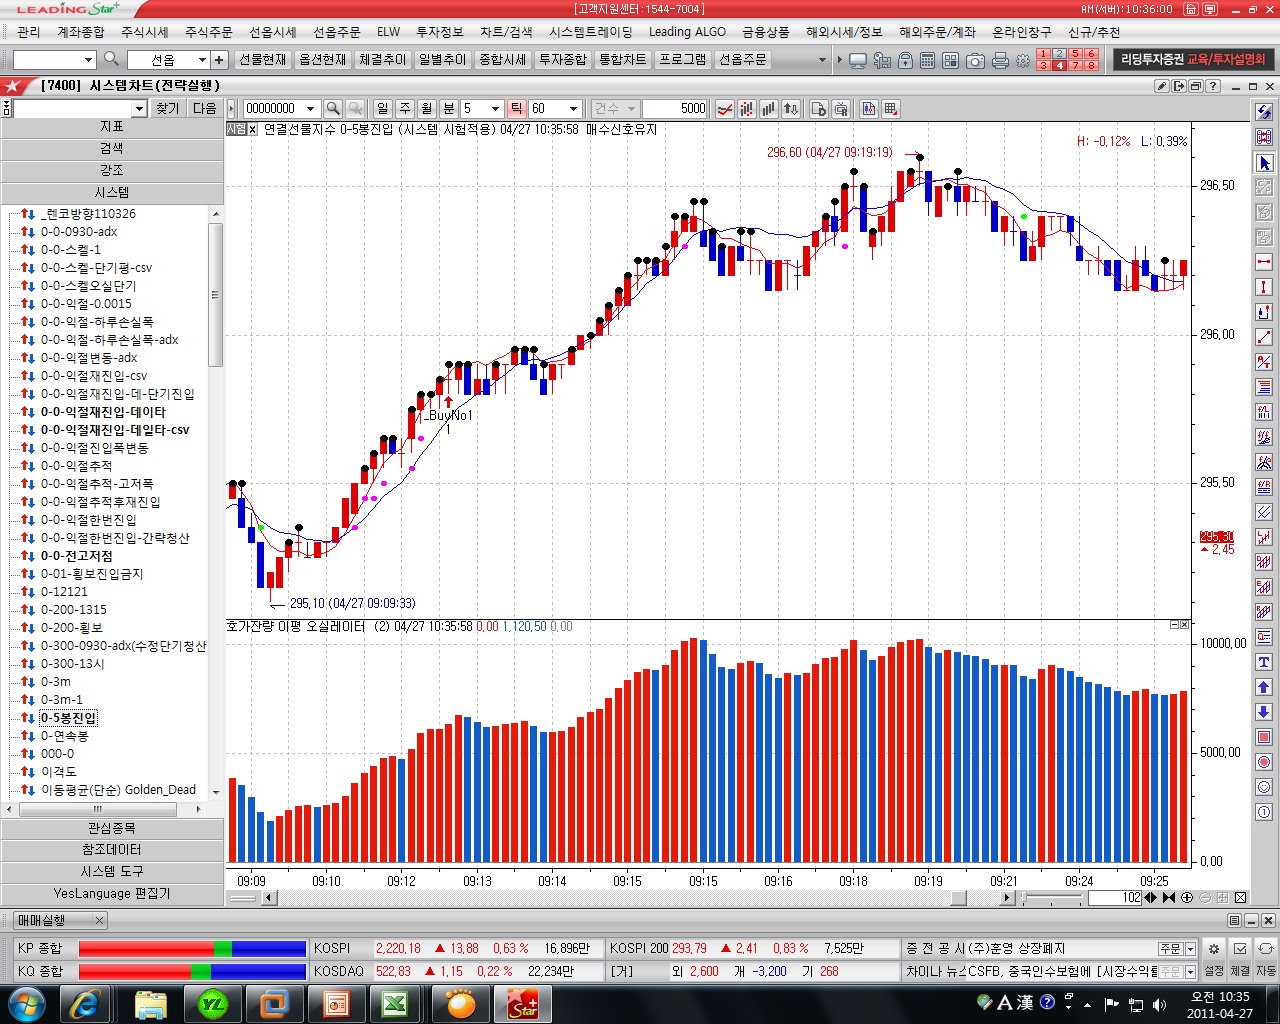Pick the horizontal line drawing tool
This screenshot has height=1024, width=1280.
pos(1264,262)
